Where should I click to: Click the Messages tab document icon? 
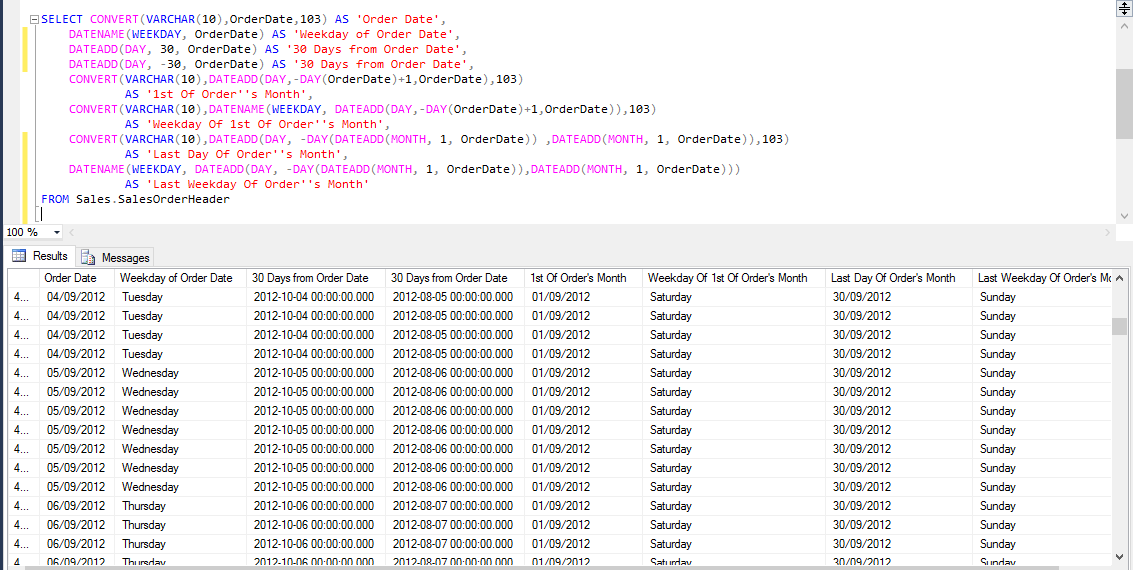88,257
